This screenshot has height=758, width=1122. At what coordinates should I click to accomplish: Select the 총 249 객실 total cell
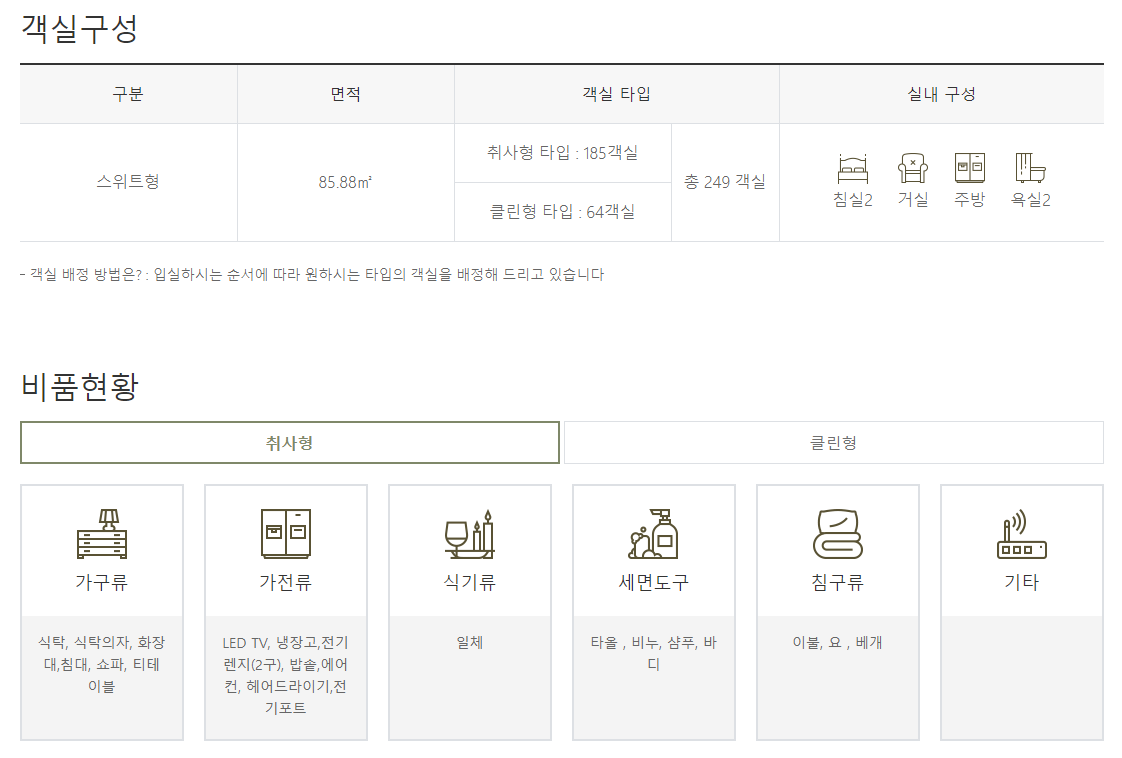coord(725,181)
